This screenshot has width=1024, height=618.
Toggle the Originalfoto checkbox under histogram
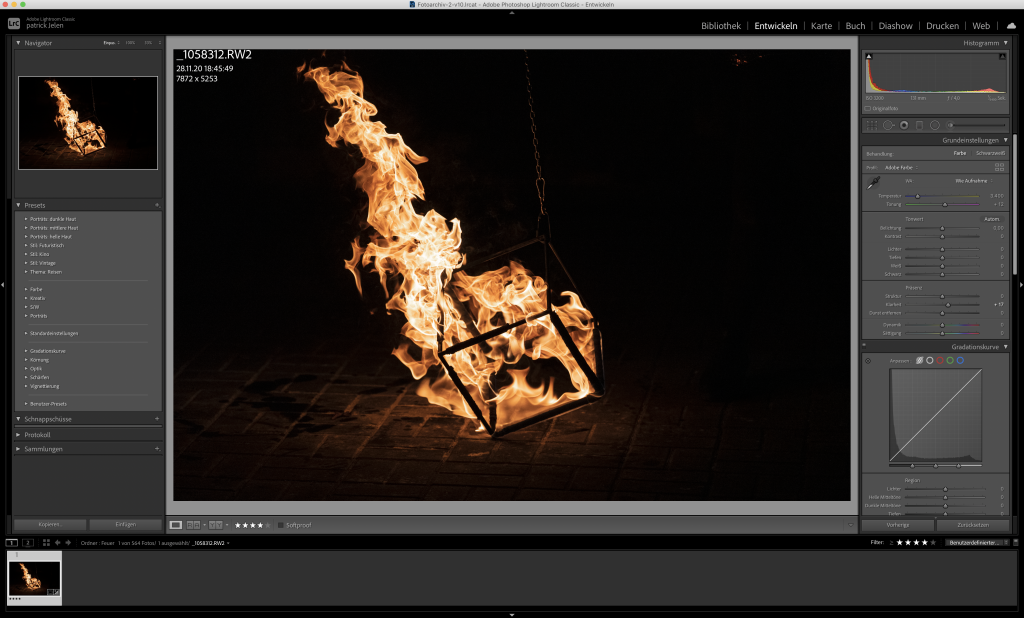(x=868, y=108)
